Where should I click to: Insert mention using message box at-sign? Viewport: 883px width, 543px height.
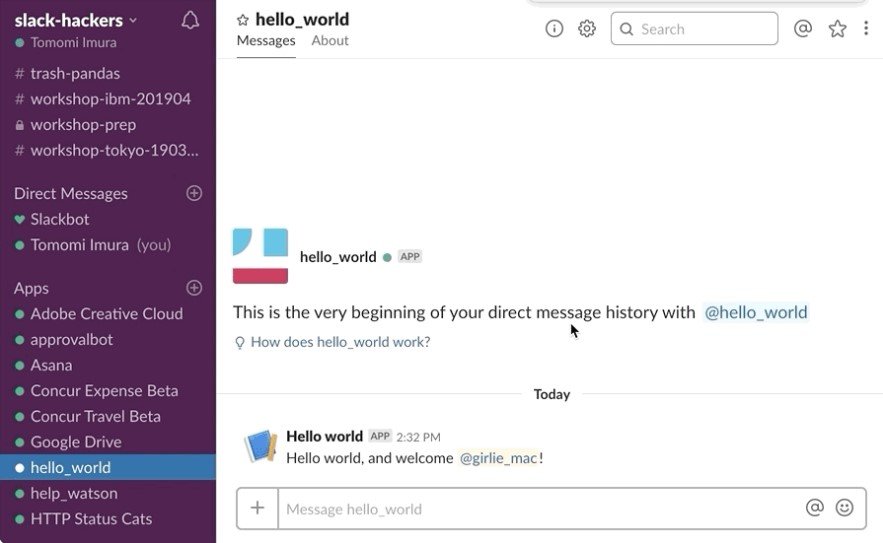coord(814,508)
